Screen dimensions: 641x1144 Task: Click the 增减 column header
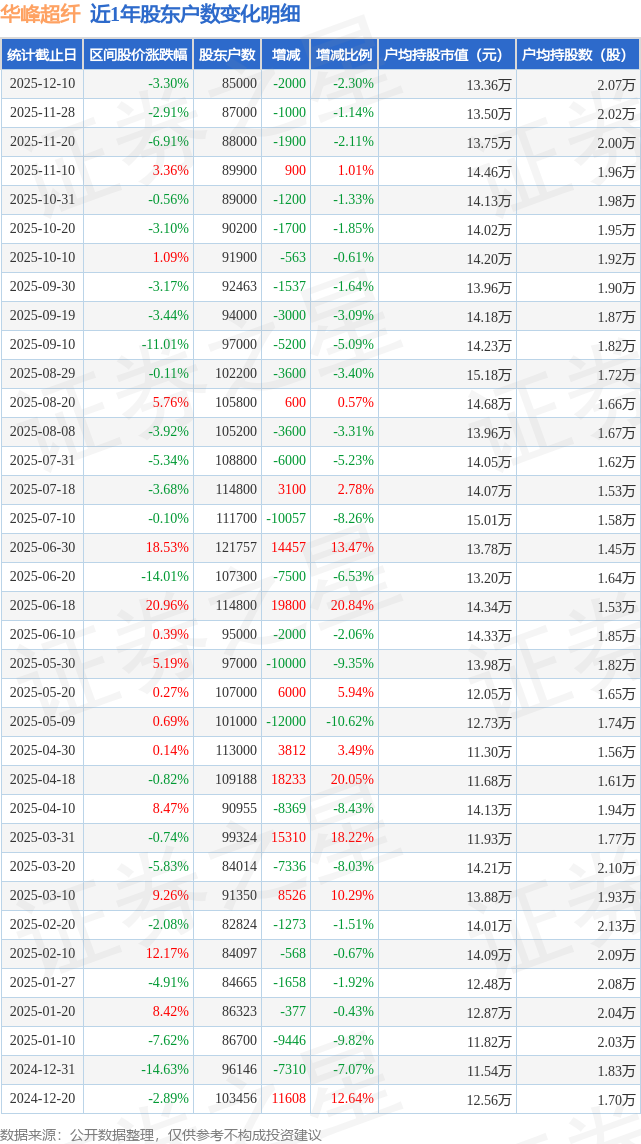pyautogui.click(x=286, y=55)
